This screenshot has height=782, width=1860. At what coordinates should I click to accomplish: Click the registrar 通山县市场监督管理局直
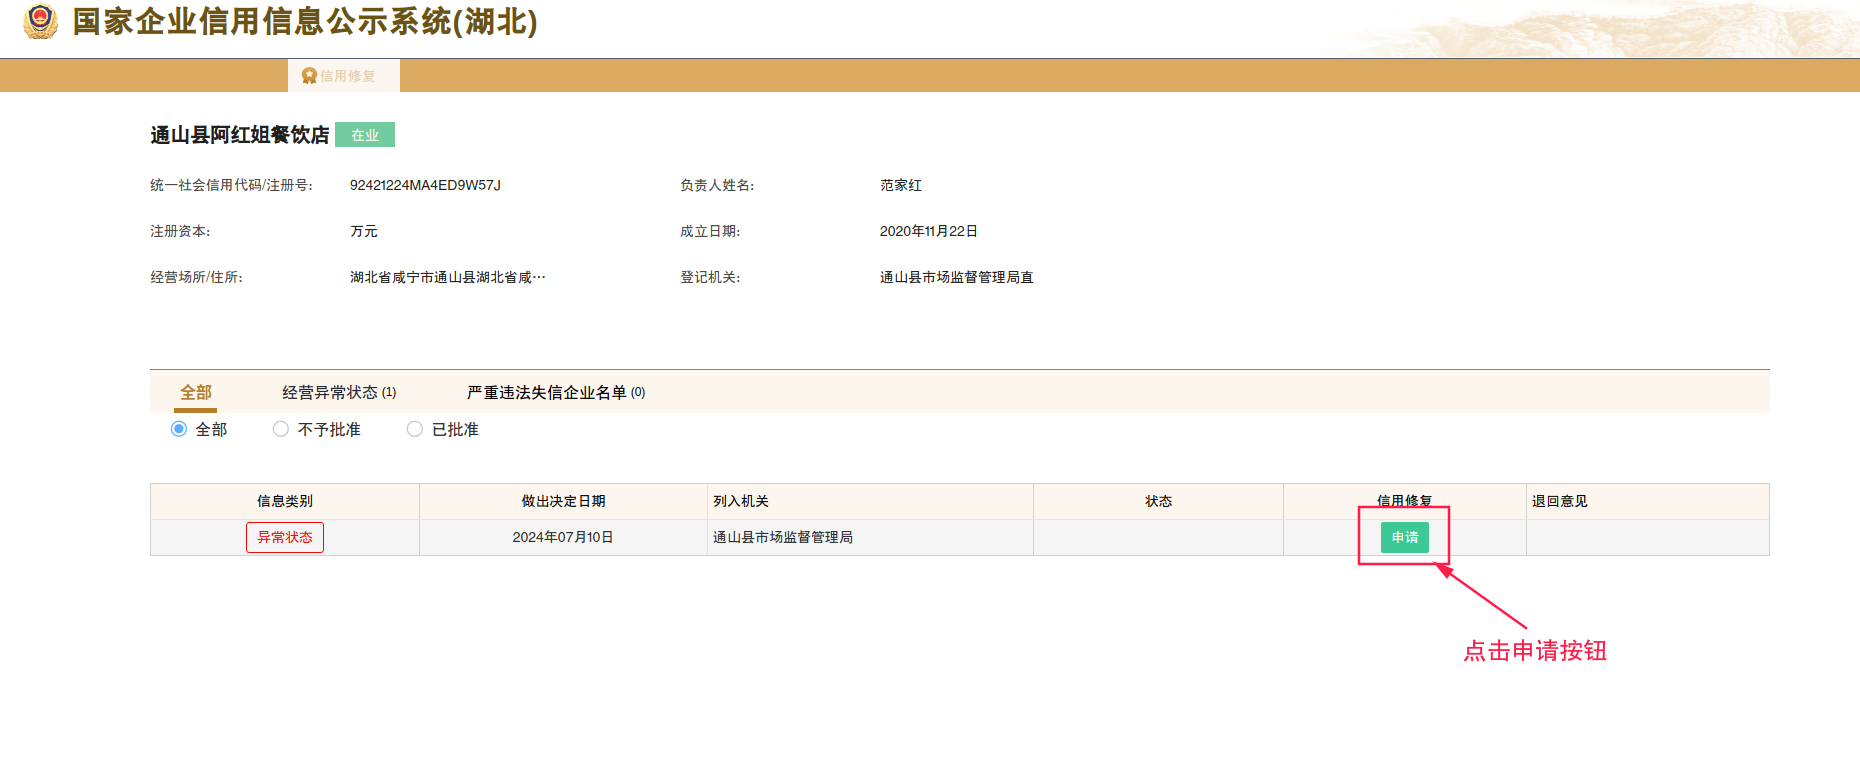point(957,277)
